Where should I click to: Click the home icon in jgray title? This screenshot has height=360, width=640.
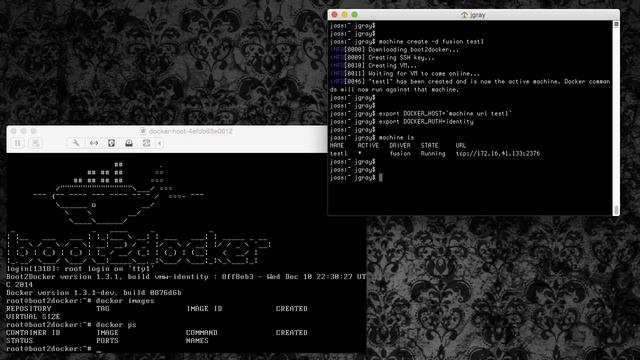click(x=464, y=15)
